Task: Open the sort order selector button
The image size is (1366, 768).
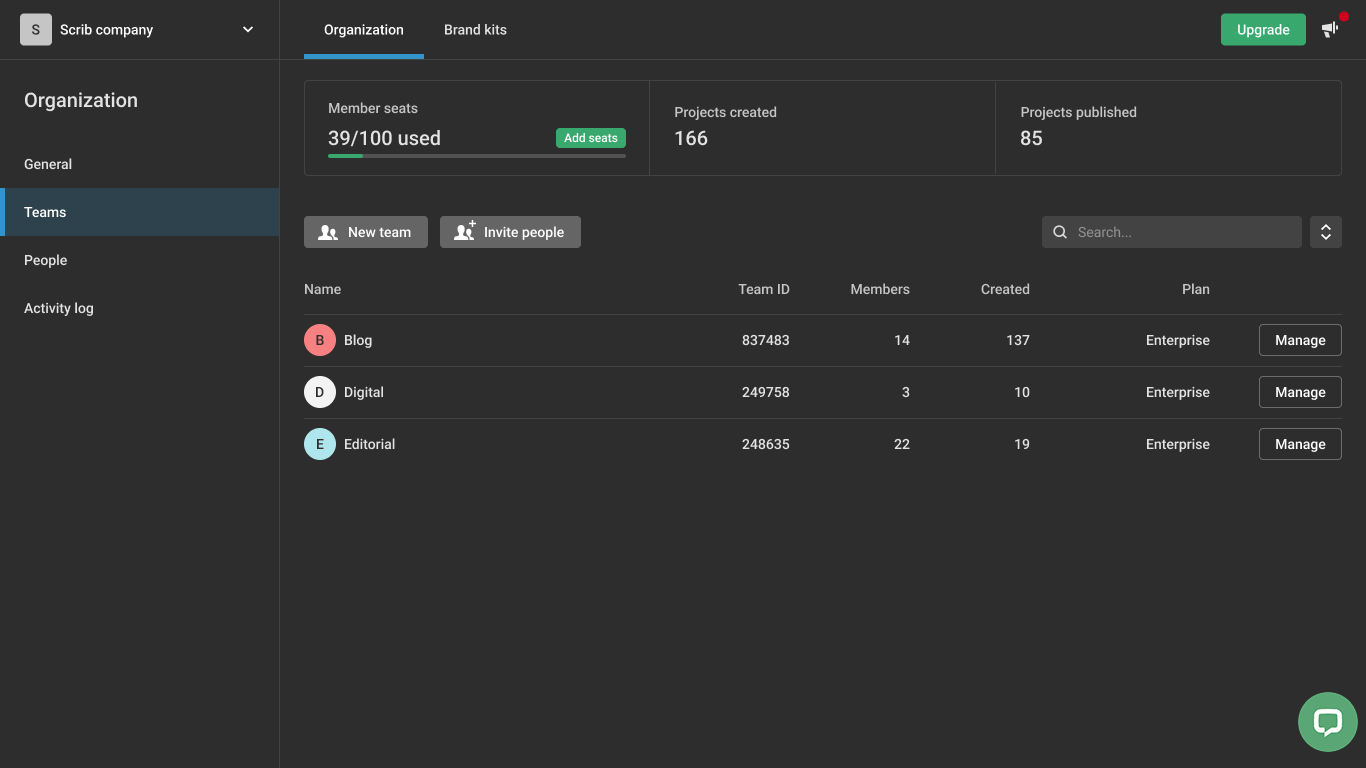Action: tap(1326, 232)
